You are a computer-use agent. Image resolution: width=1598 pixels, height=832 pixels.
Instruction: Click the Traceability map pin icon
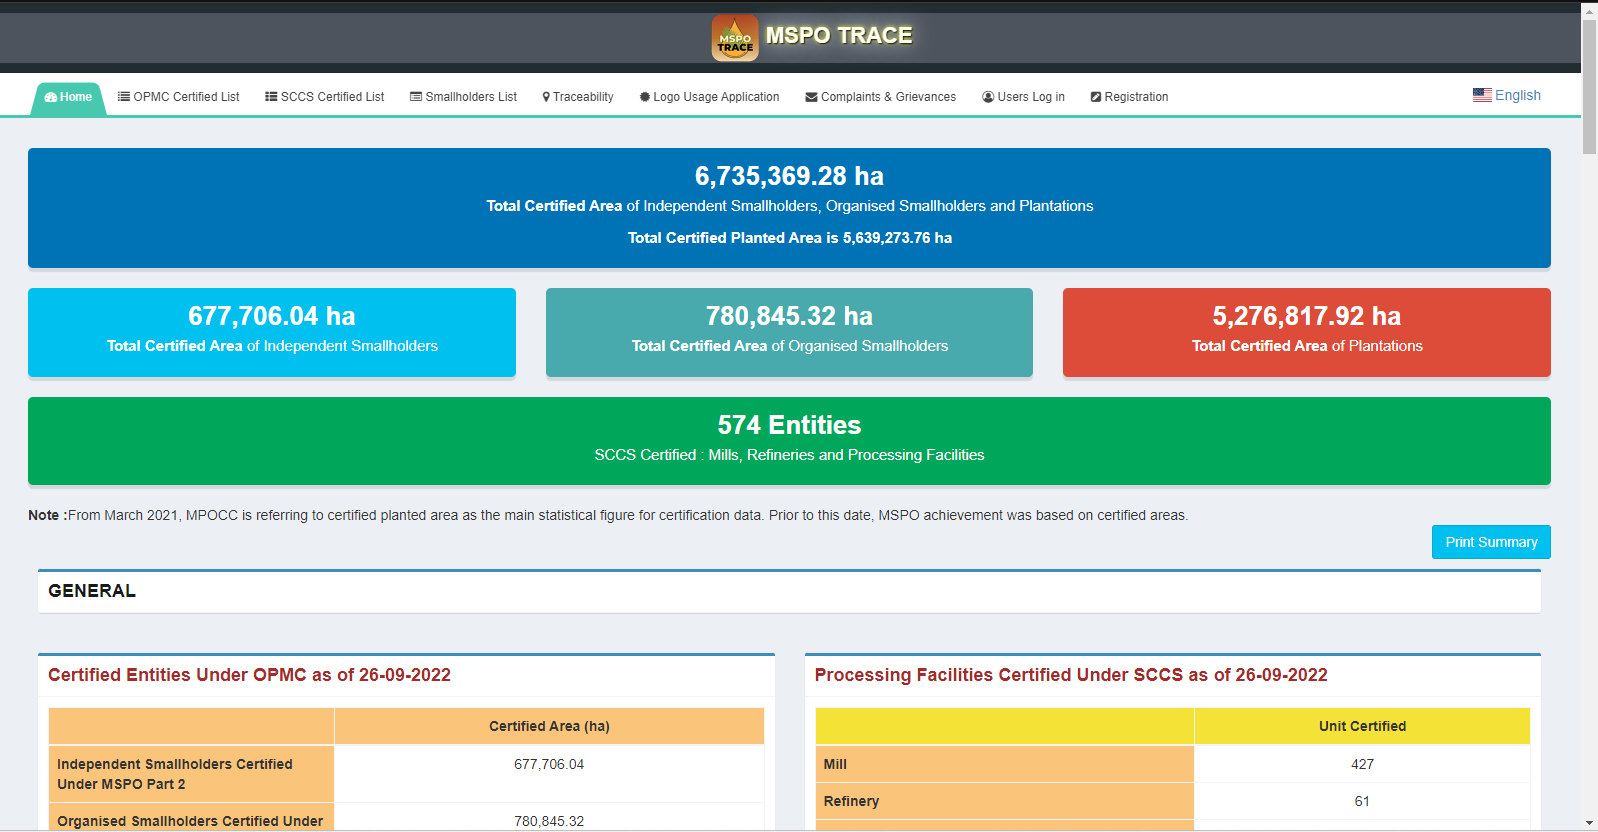pos(546,97)
